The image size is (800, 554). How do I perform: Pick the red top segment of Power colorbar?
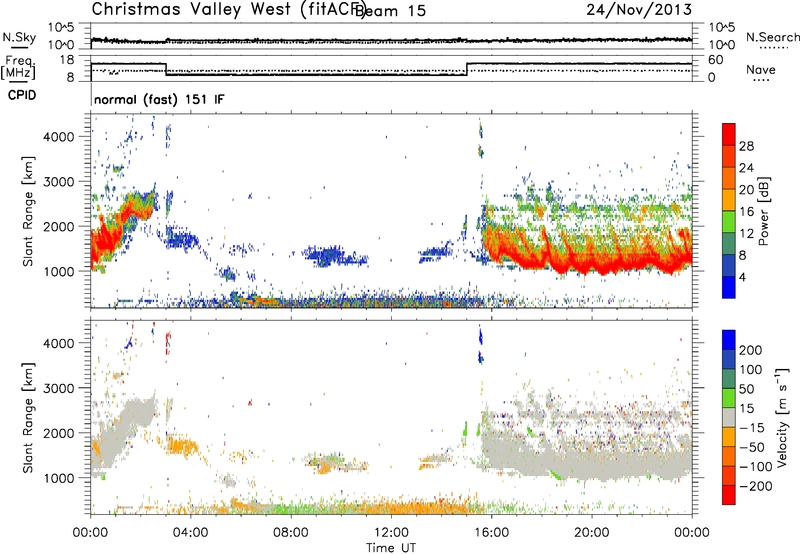729,134
